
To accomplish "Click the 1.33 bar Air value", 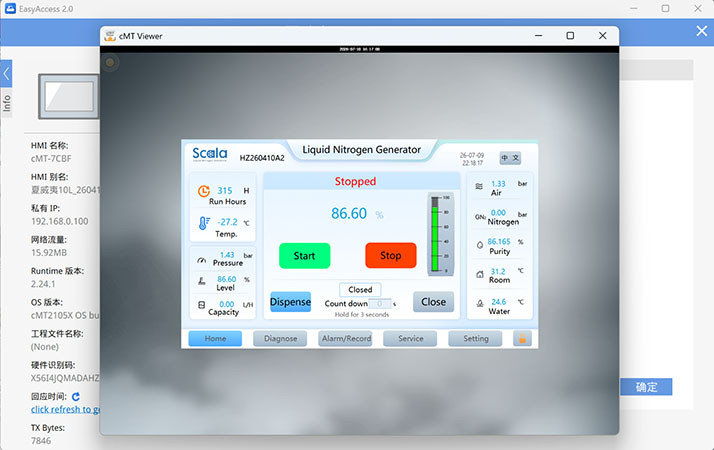I will [x=498, y=184].
